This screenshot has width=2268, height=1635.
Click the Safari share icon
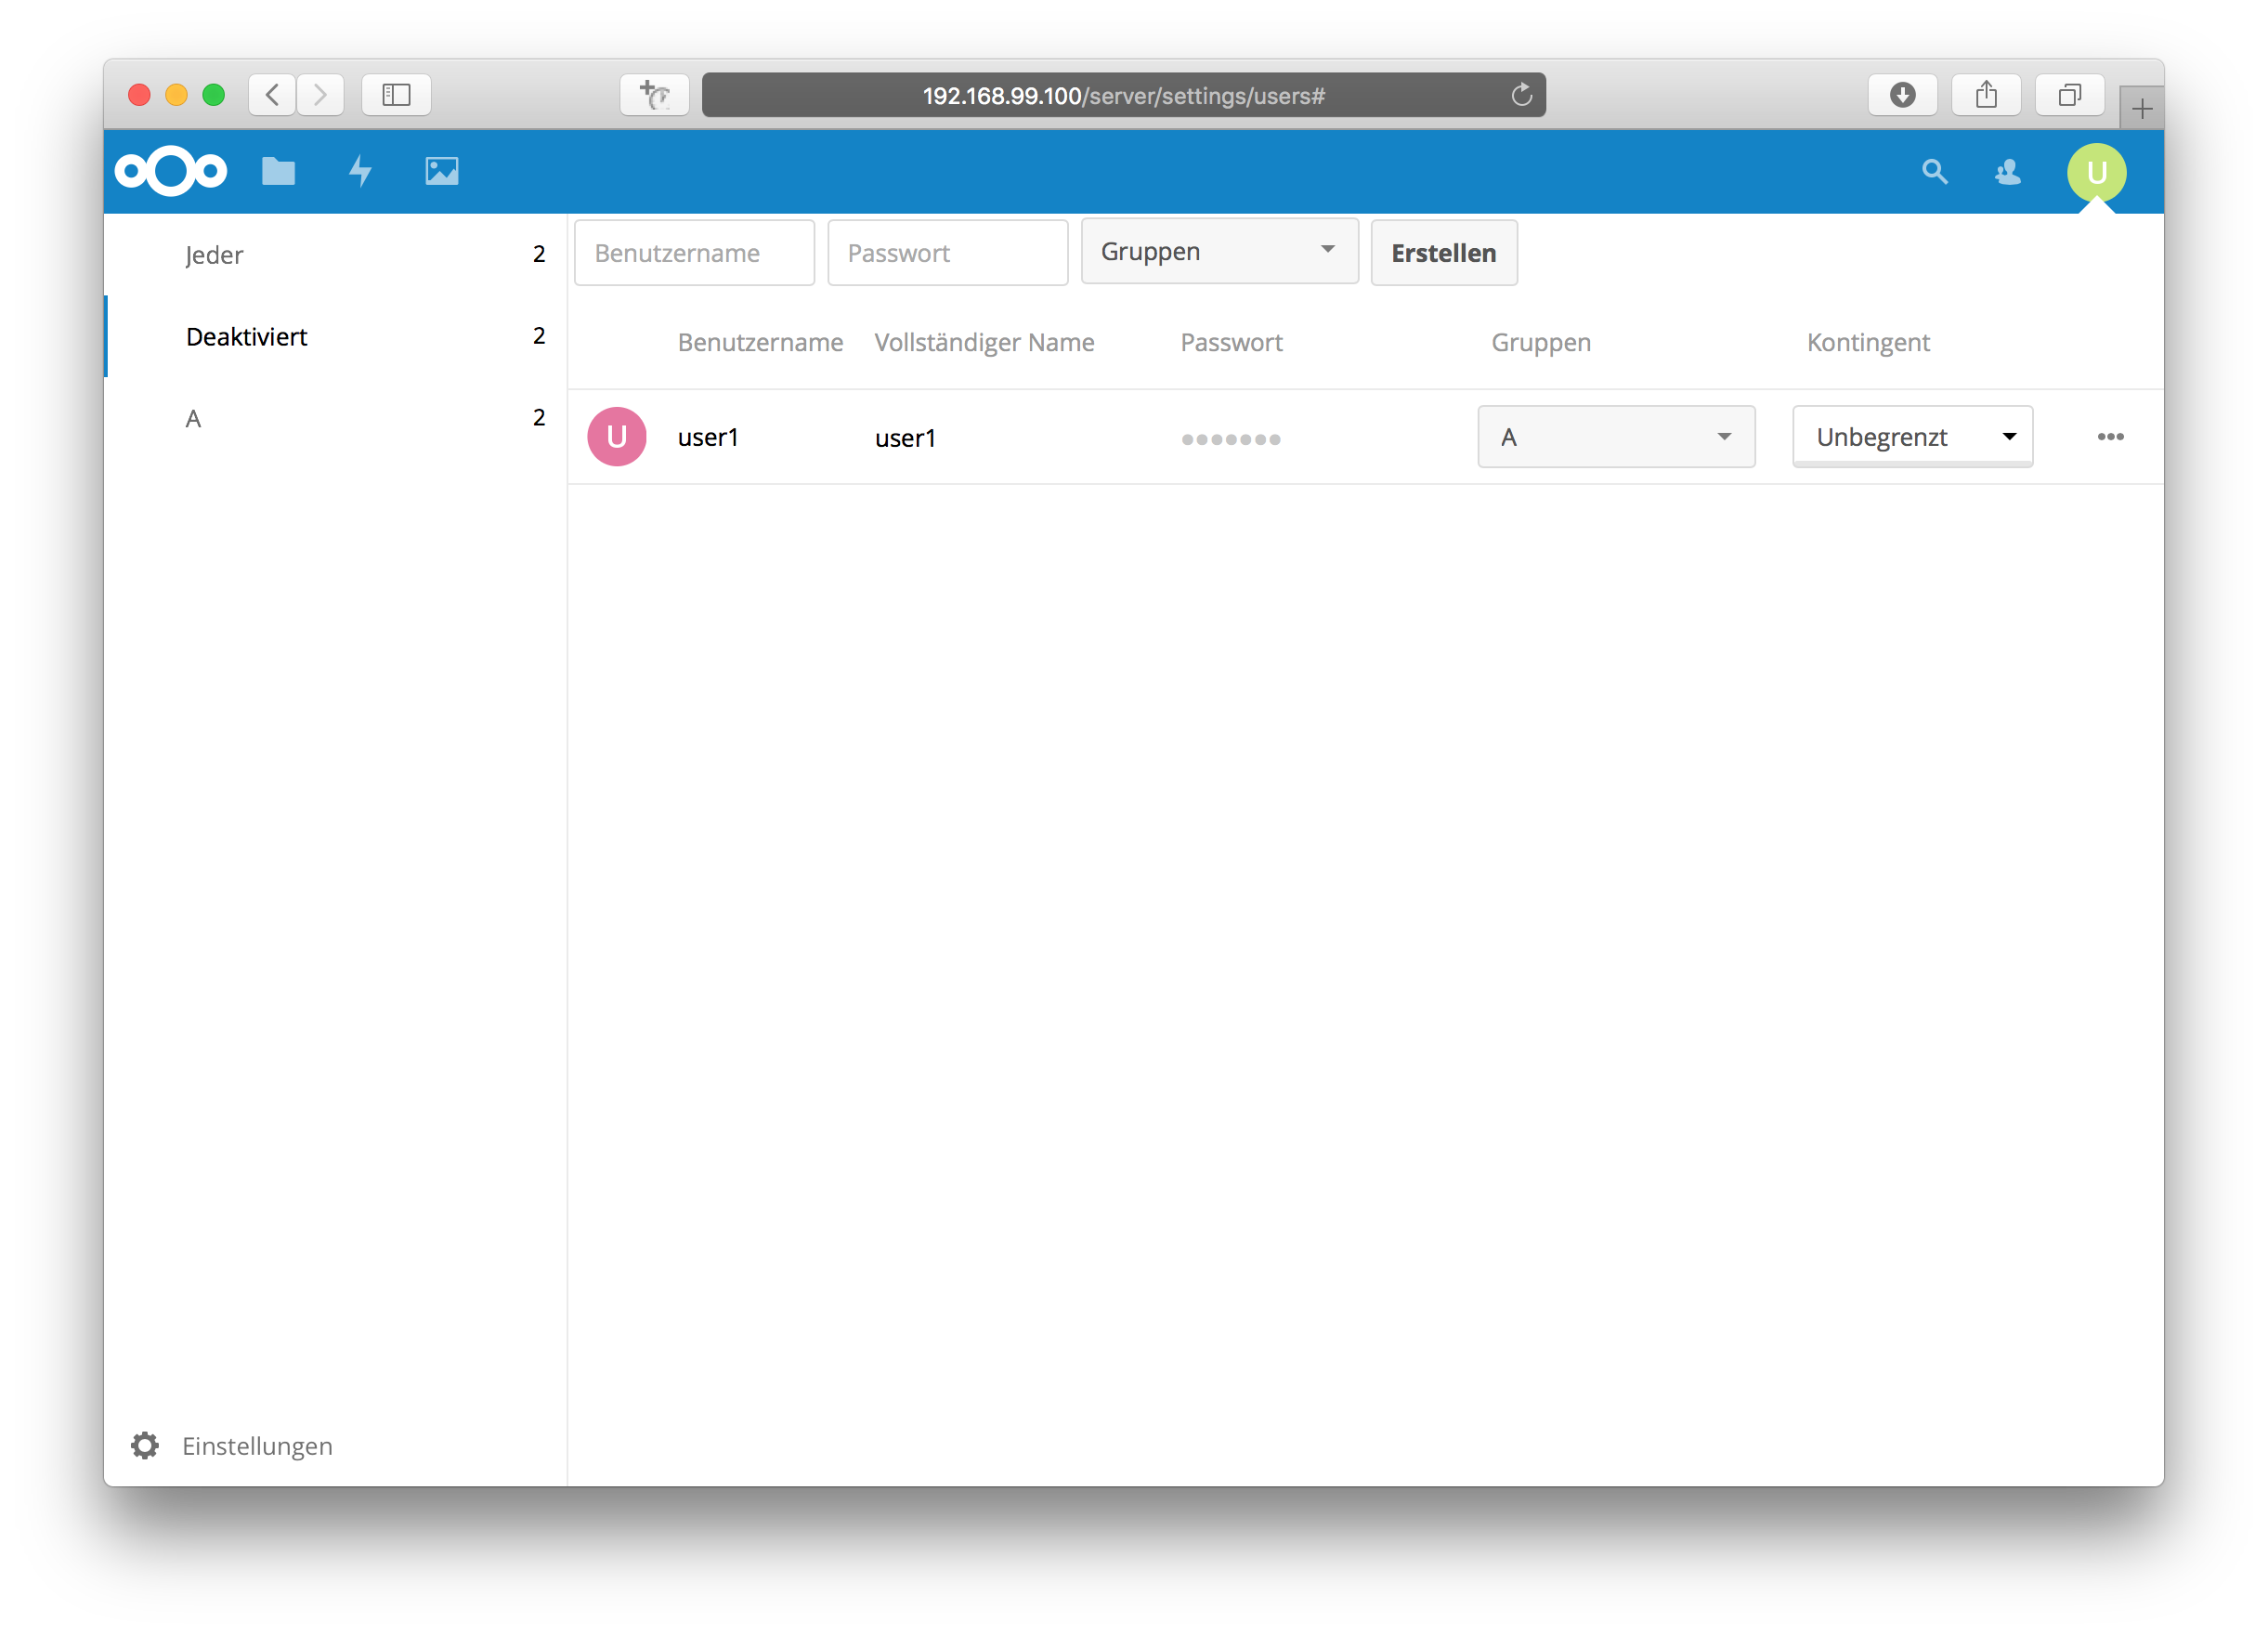pos(1986,95)
